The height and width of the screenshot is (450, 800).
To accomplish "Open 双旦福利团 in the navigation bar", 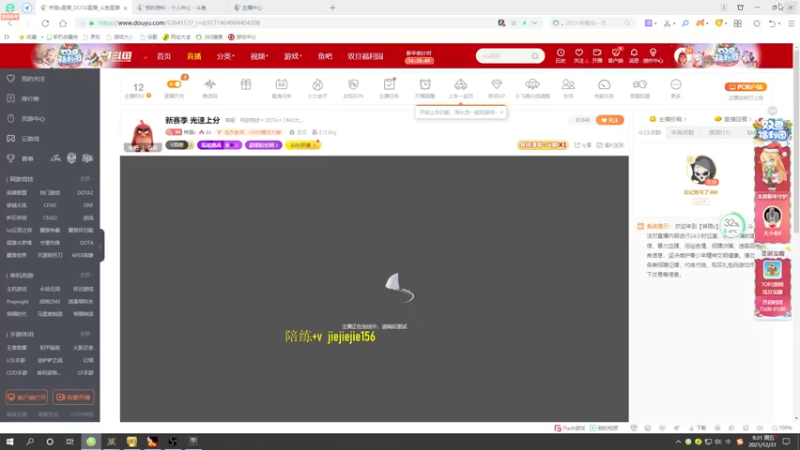I will 365,56.
